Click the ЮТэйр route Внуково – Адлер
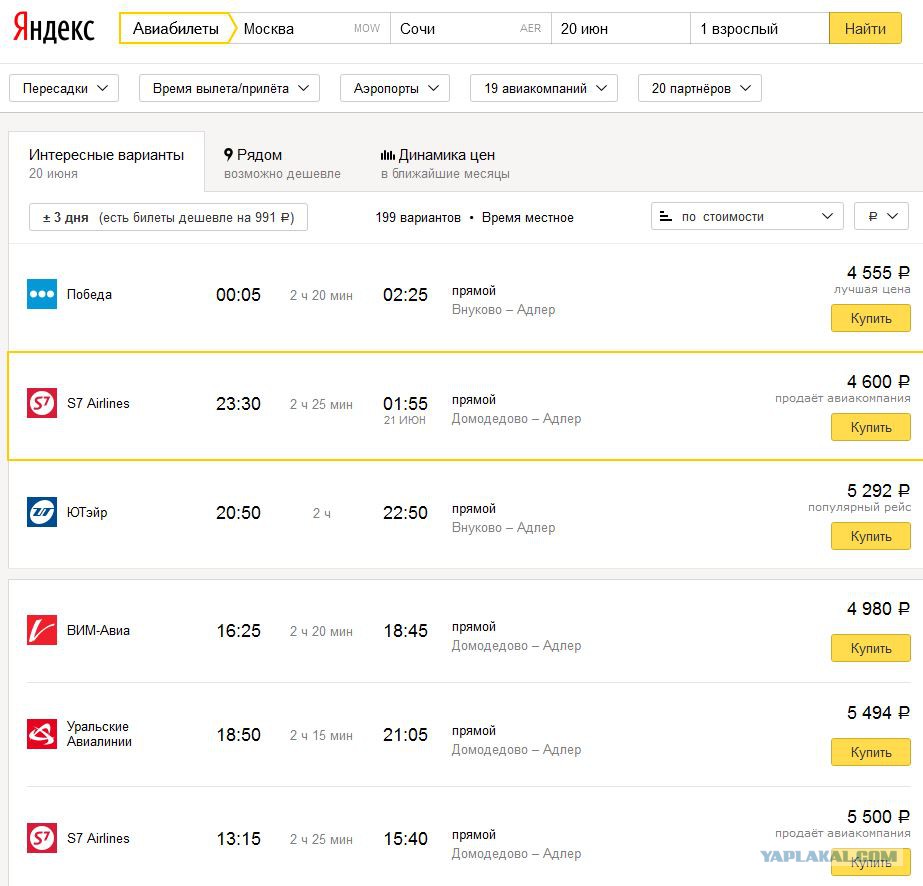Screen dimensions: 923x886 tap(503, 527)
